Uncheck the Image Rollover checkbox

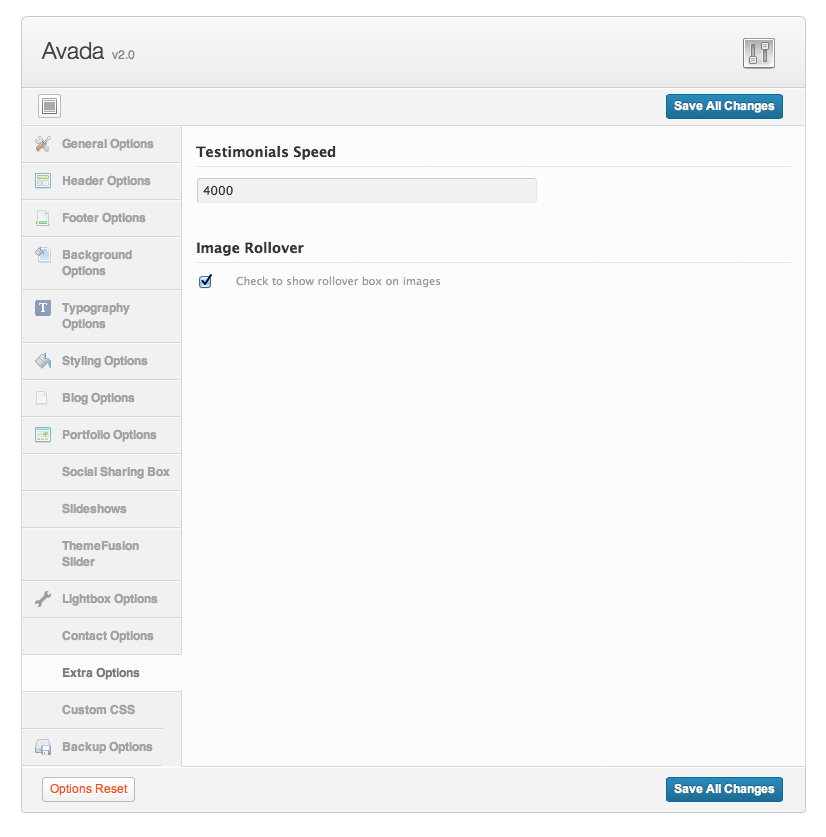pyautogui.click(x=206, y=281)
